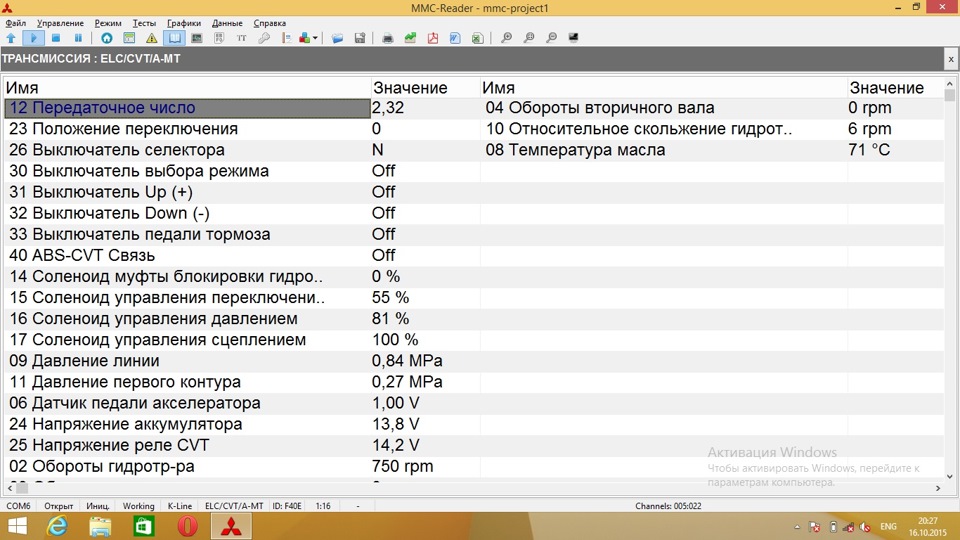
Task: Click the open folder toolbar icon
Action: click(x=337, y=38)
